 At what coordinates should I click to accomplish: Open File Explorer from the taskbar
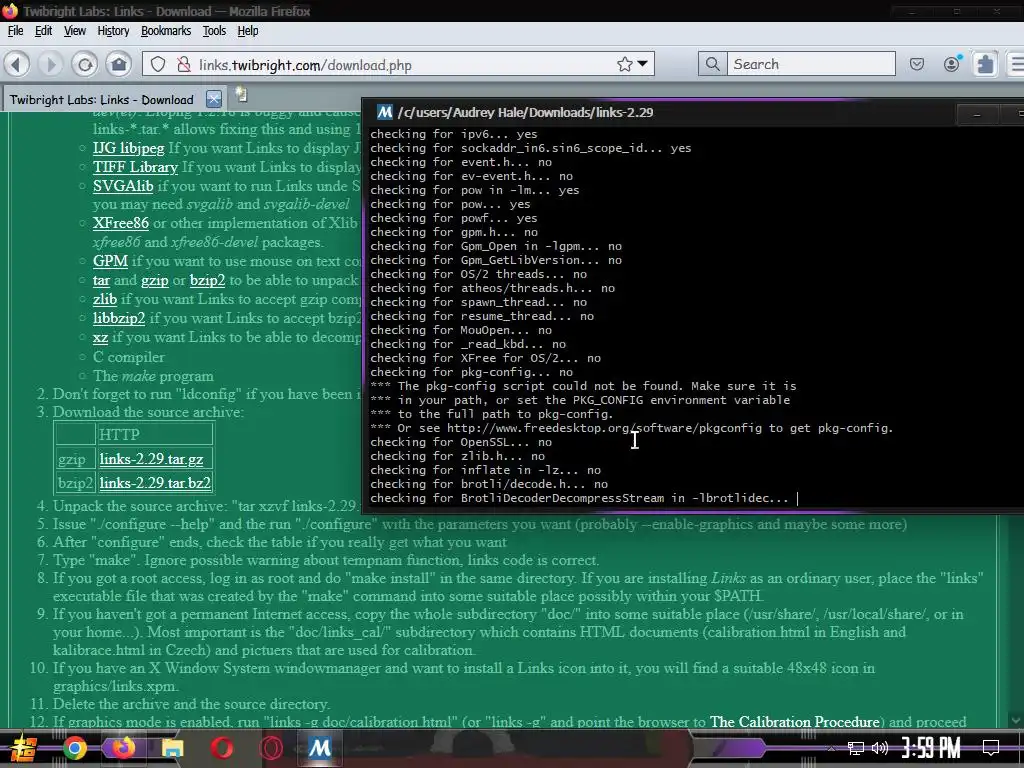point(172,748)
